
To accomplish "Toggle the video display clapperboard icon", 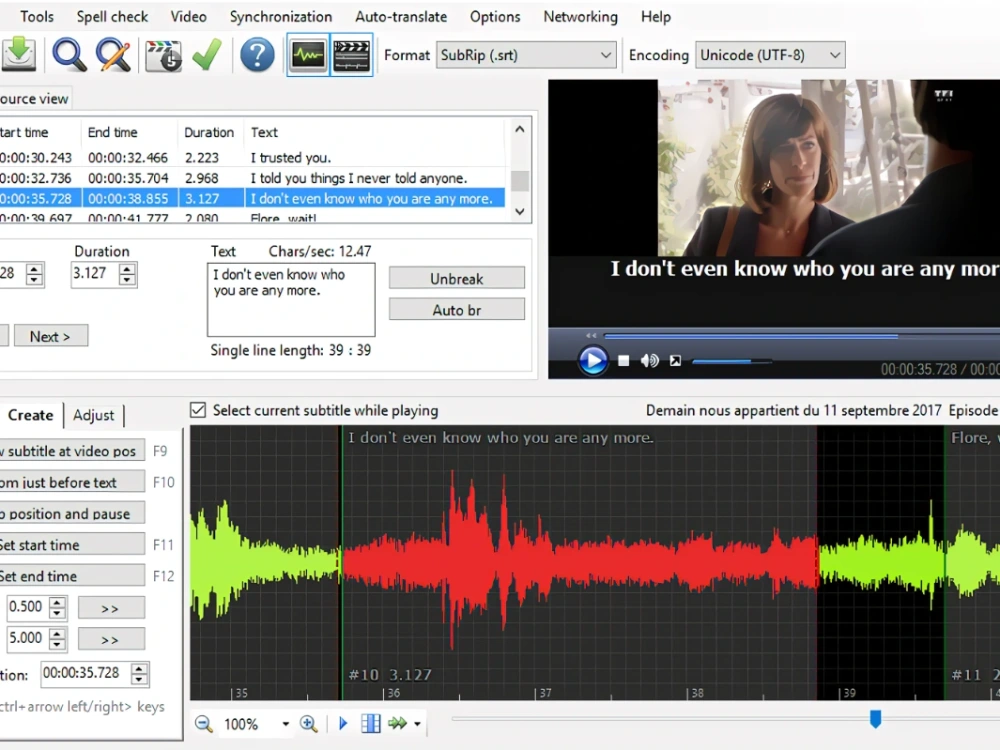I will [352, 55].
